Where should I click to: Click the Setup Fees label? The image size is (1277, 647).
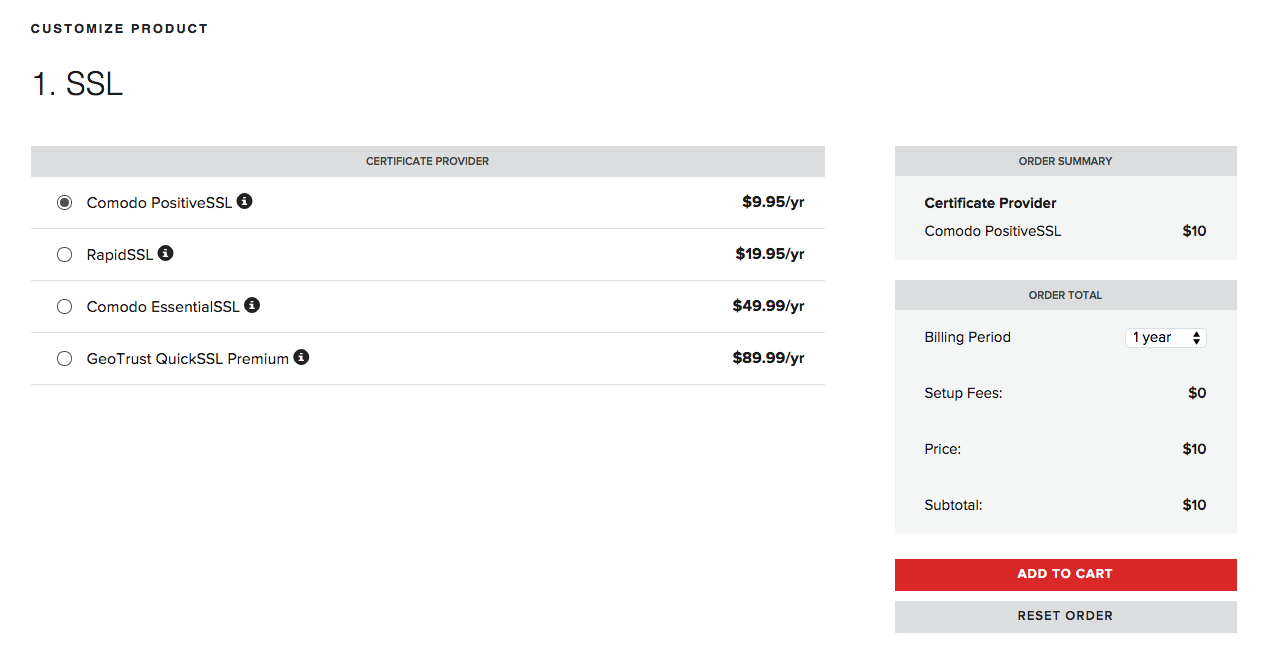point(963,393)
